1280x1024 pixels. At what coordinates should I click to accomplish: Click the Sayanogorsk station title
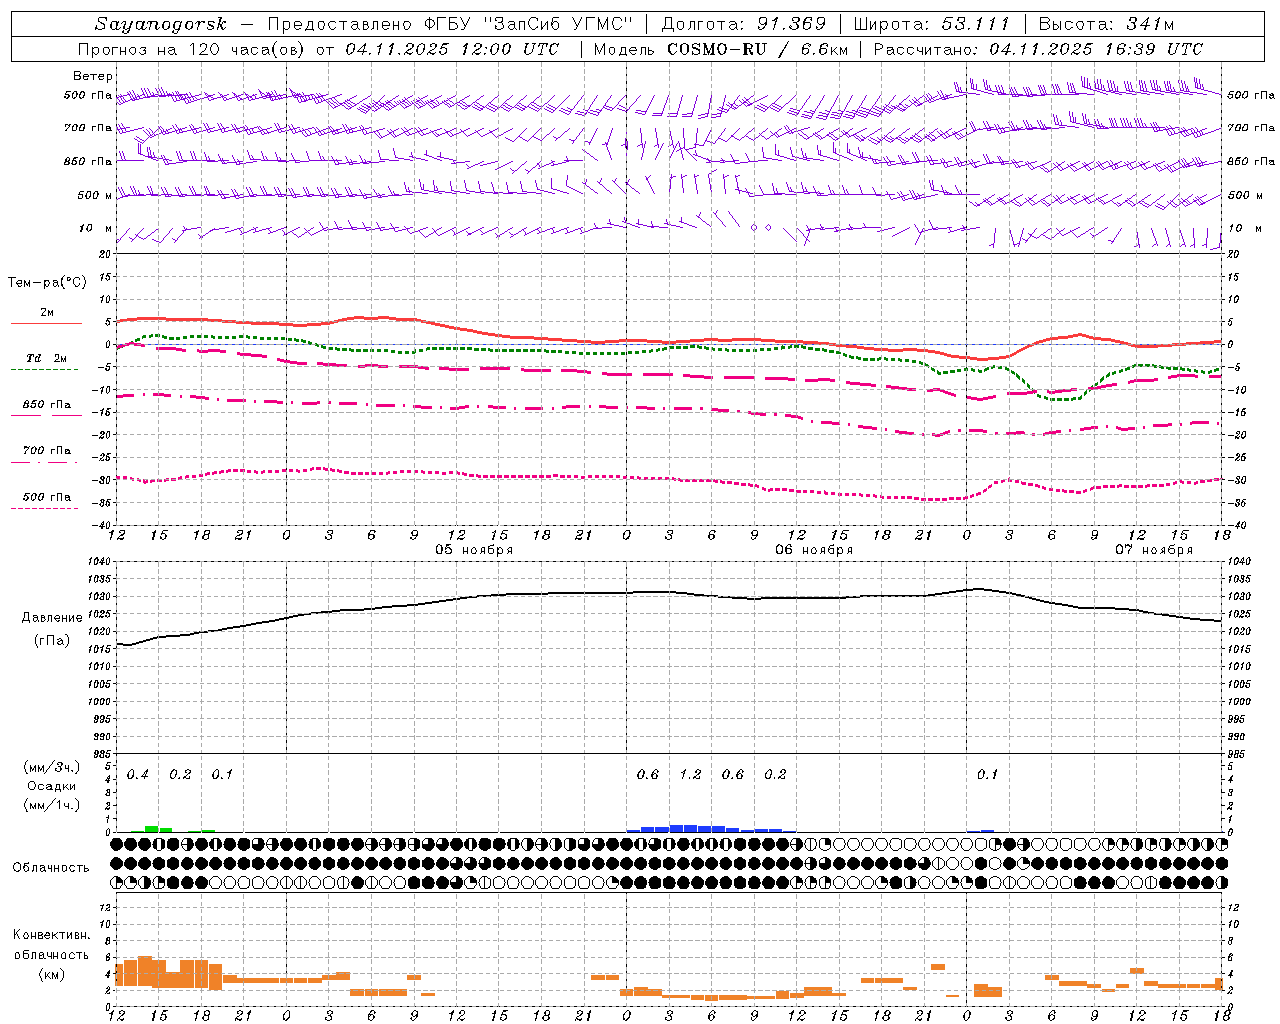click(161, 24)
